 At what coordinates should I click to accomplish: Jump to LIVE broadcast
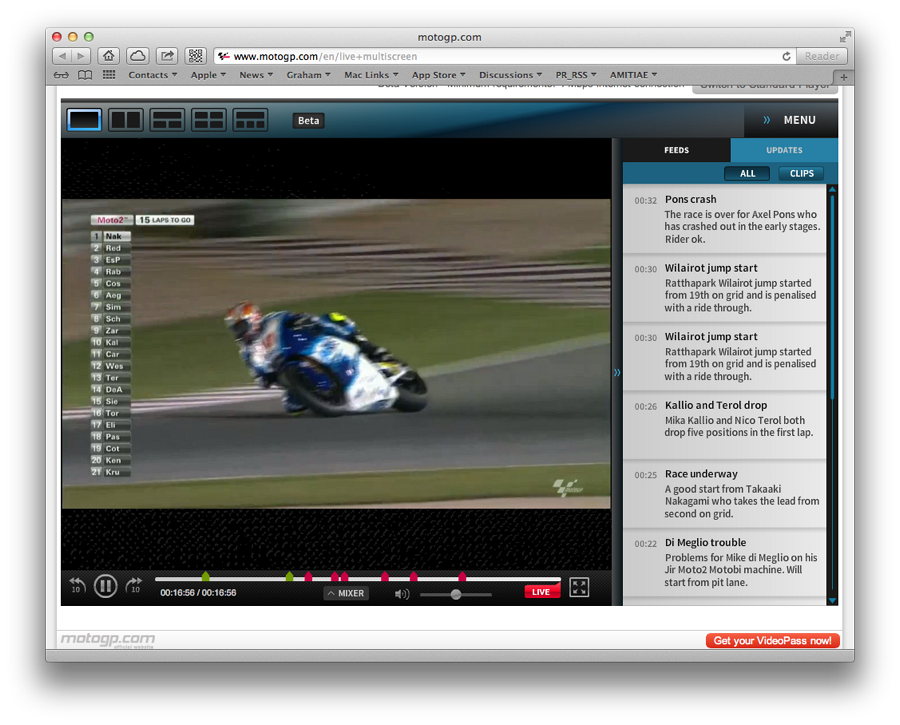541,592
